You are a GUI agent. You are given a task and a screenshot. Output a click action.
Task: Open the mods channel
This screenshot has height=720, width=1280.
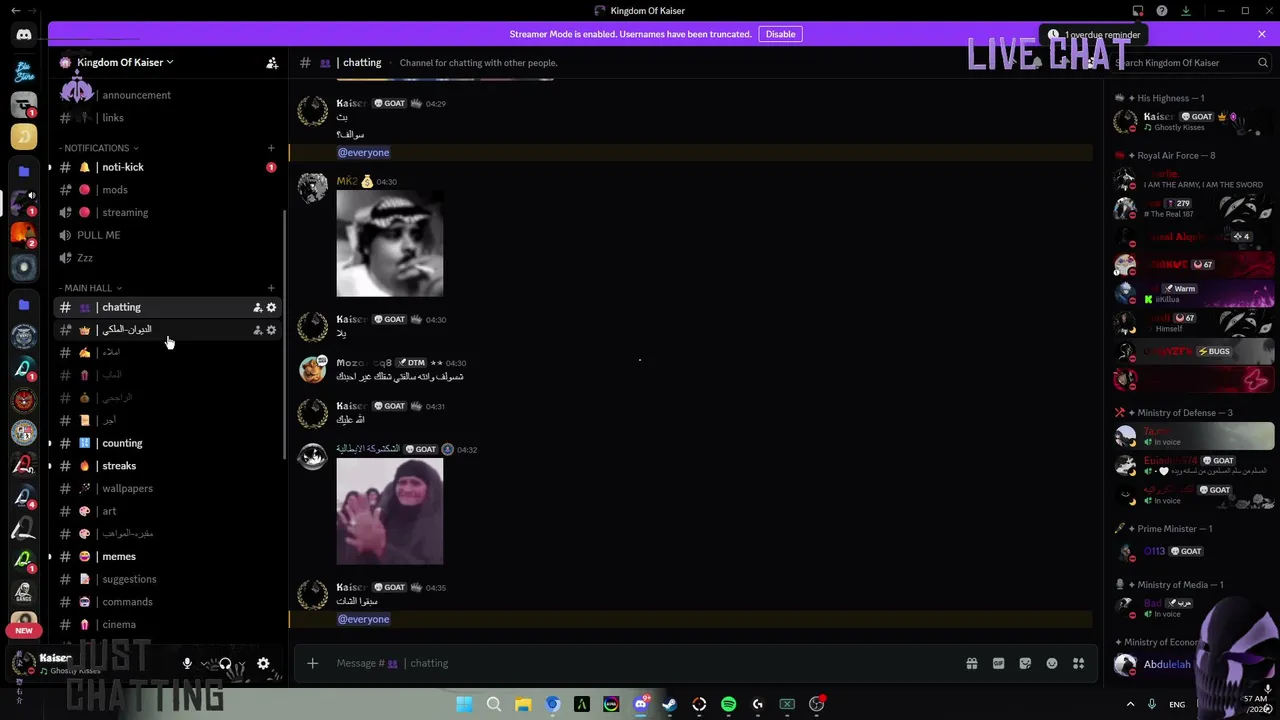[166, 190]
